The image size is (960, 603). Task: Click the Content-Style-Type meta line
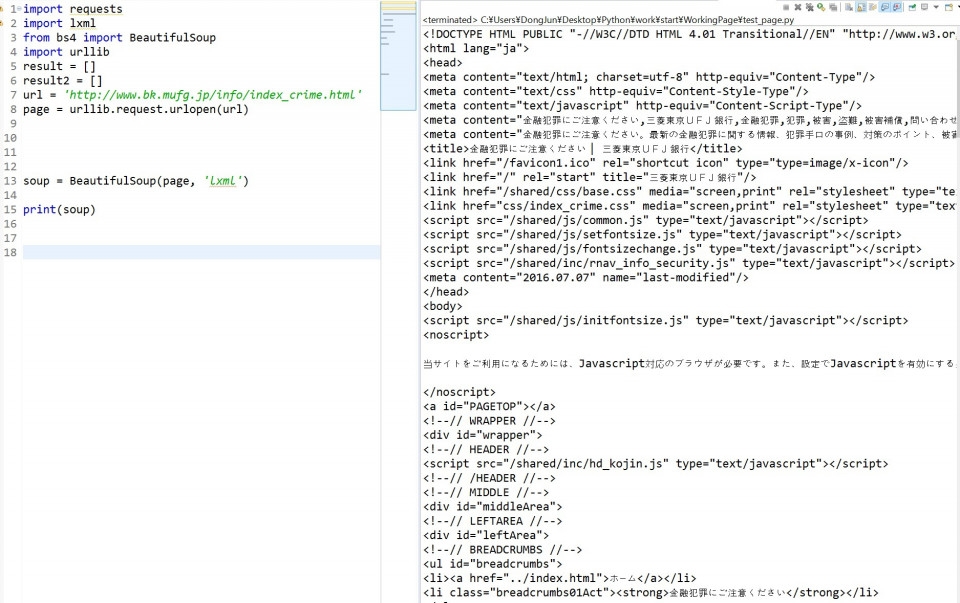click(616, 92)
